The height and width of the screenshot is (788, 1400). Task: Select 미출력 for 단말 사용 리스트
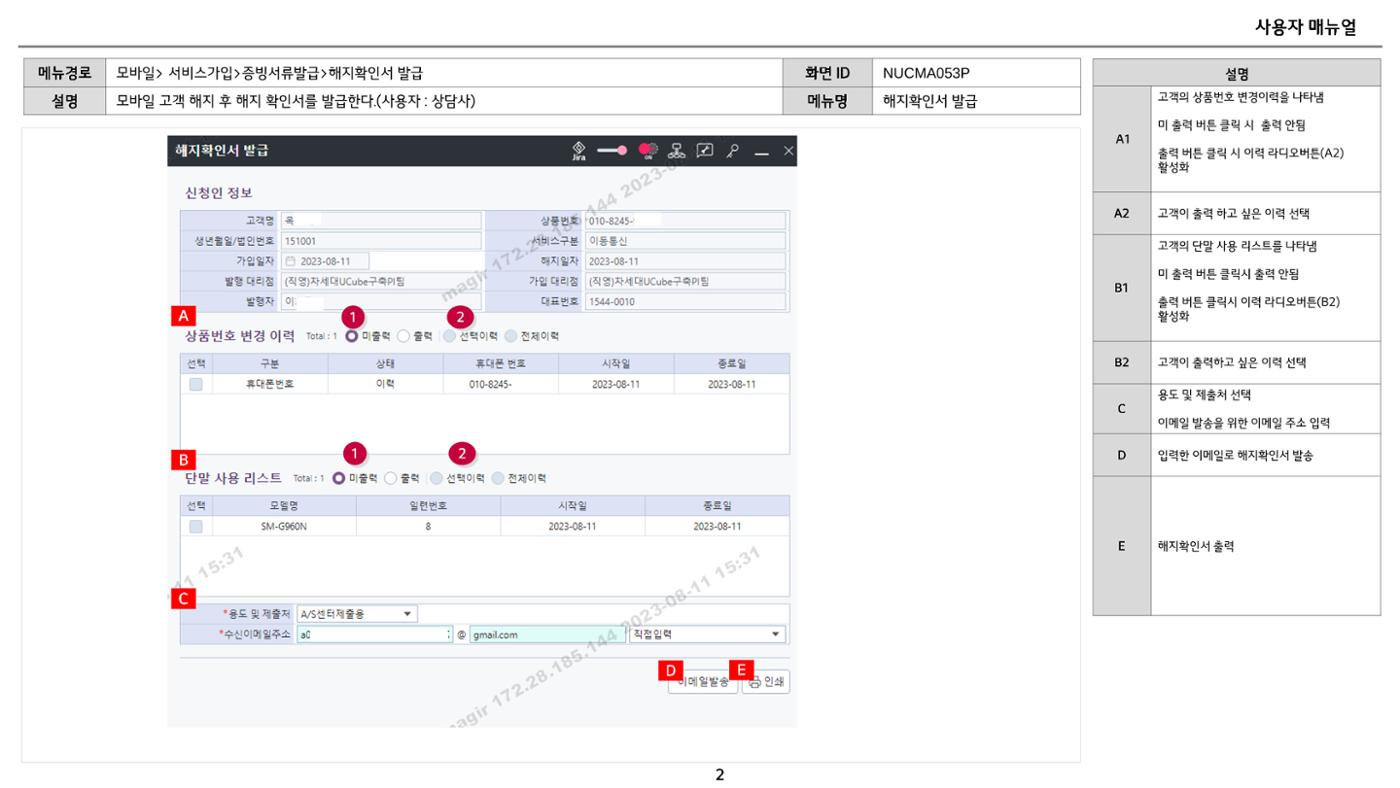(338, 478)
